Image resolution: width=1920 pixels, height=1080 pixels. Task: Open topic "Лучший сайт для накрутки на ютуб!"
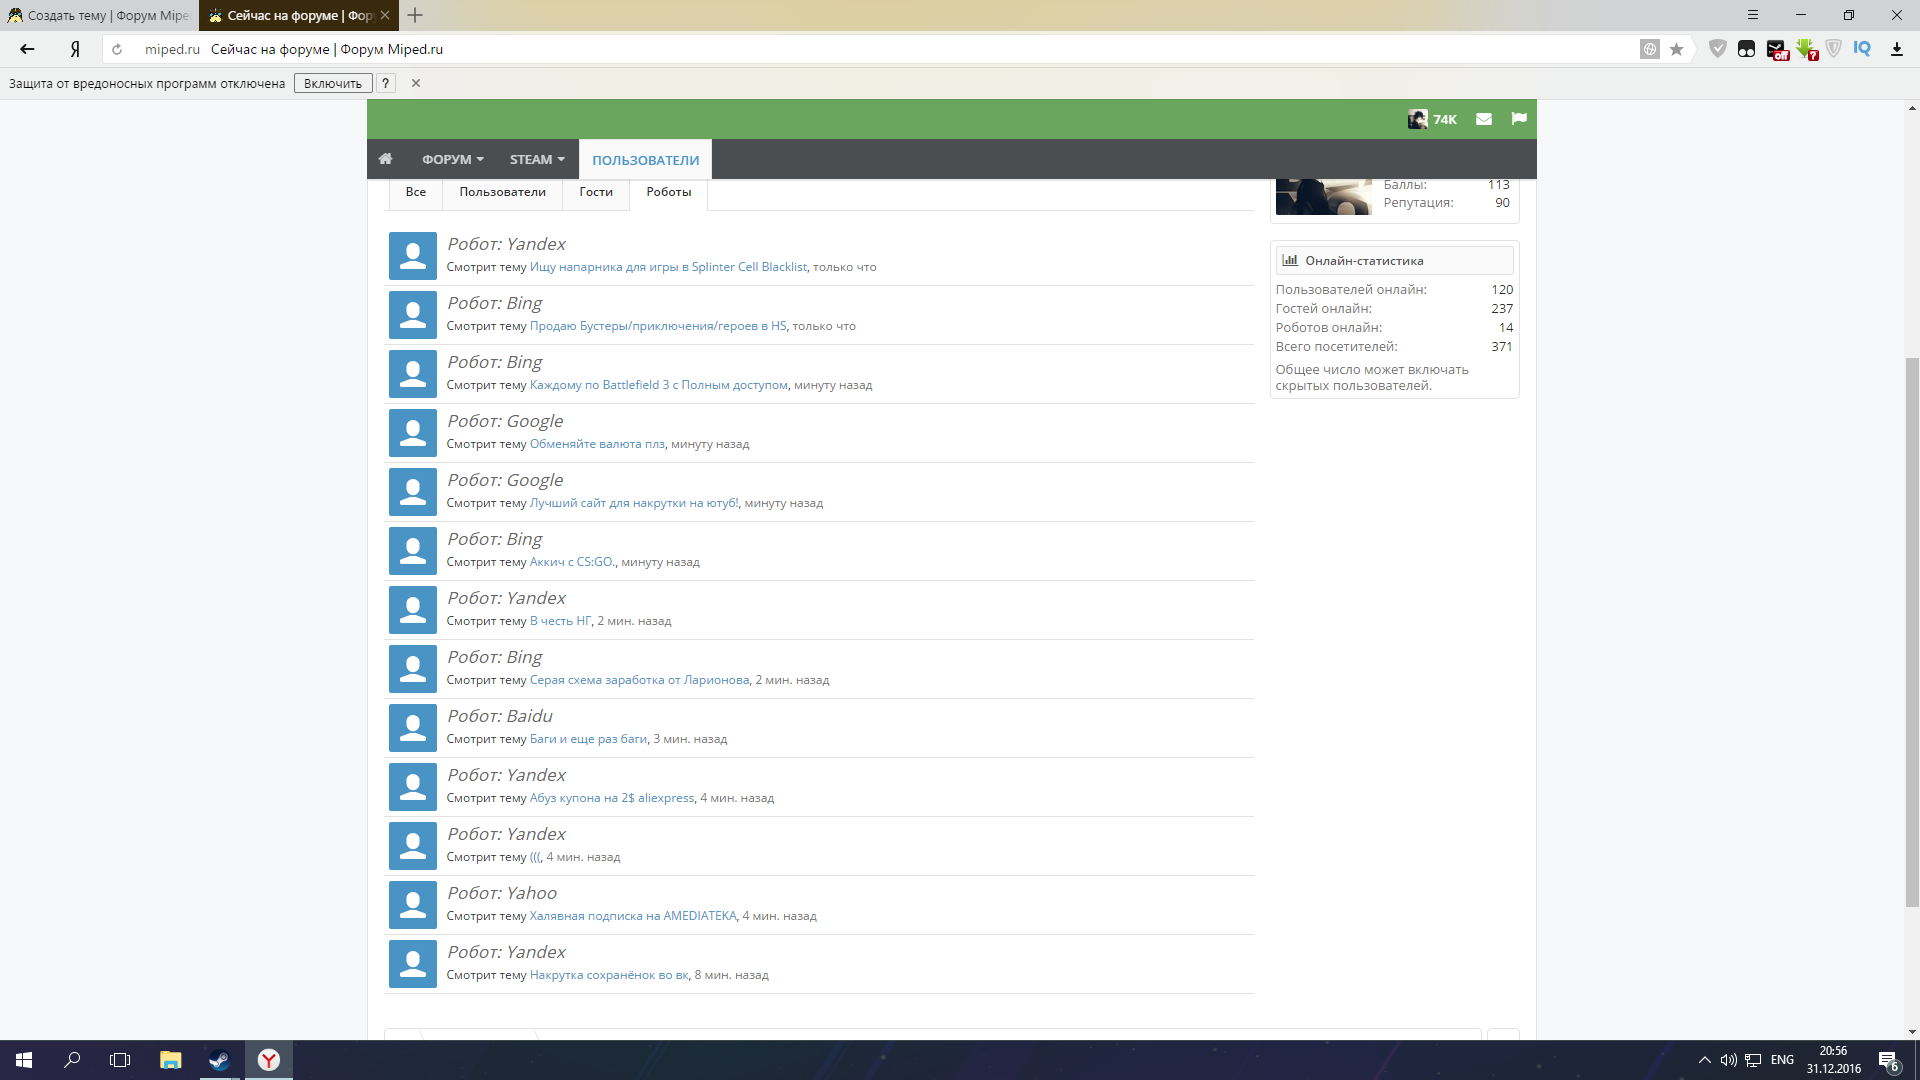(x=634, y=503)
